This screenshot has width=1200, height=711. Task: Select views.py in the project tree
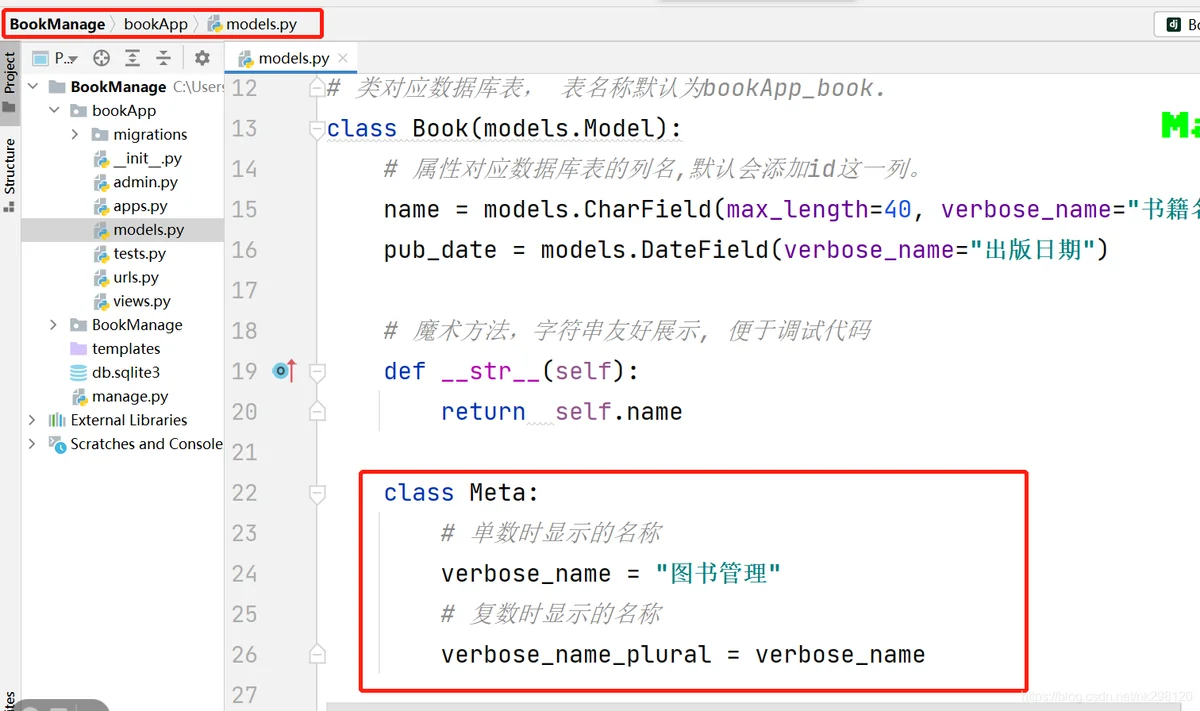(x=123, y=301)
